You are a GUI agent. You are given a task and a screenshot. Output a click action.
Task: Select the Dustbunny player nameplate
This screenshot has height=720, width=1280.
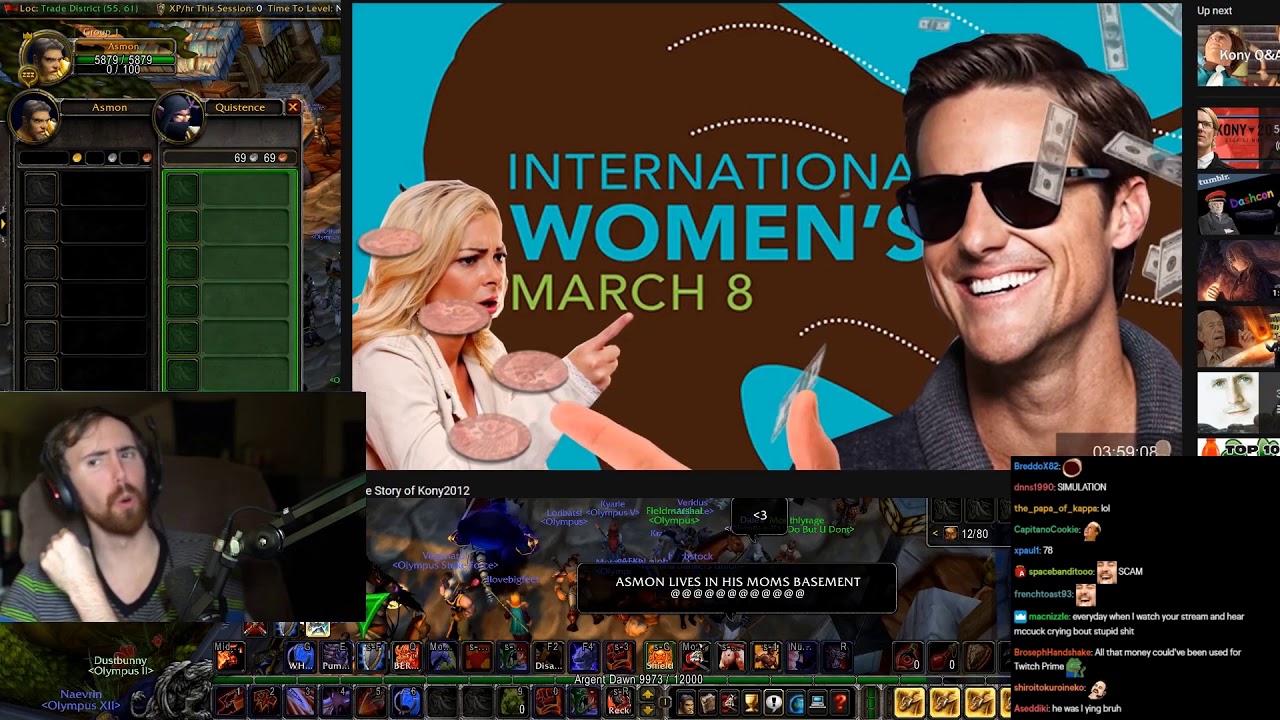click(x=121, y=665)
